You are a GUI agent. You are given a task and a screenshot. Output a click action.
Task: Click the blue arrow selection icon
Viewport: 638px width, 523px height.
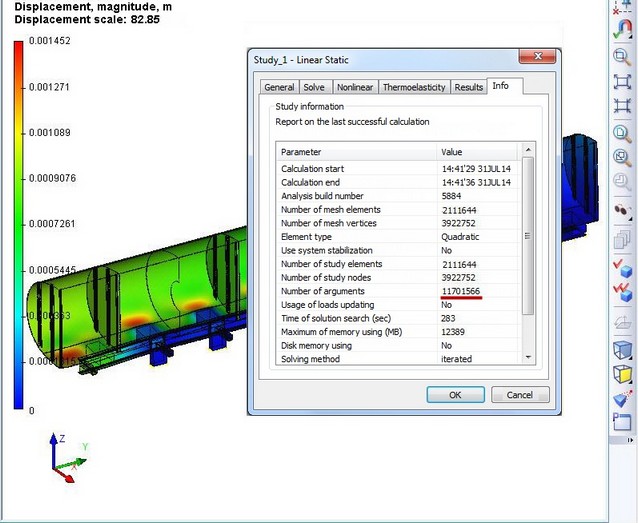click(x=622, y=399)
